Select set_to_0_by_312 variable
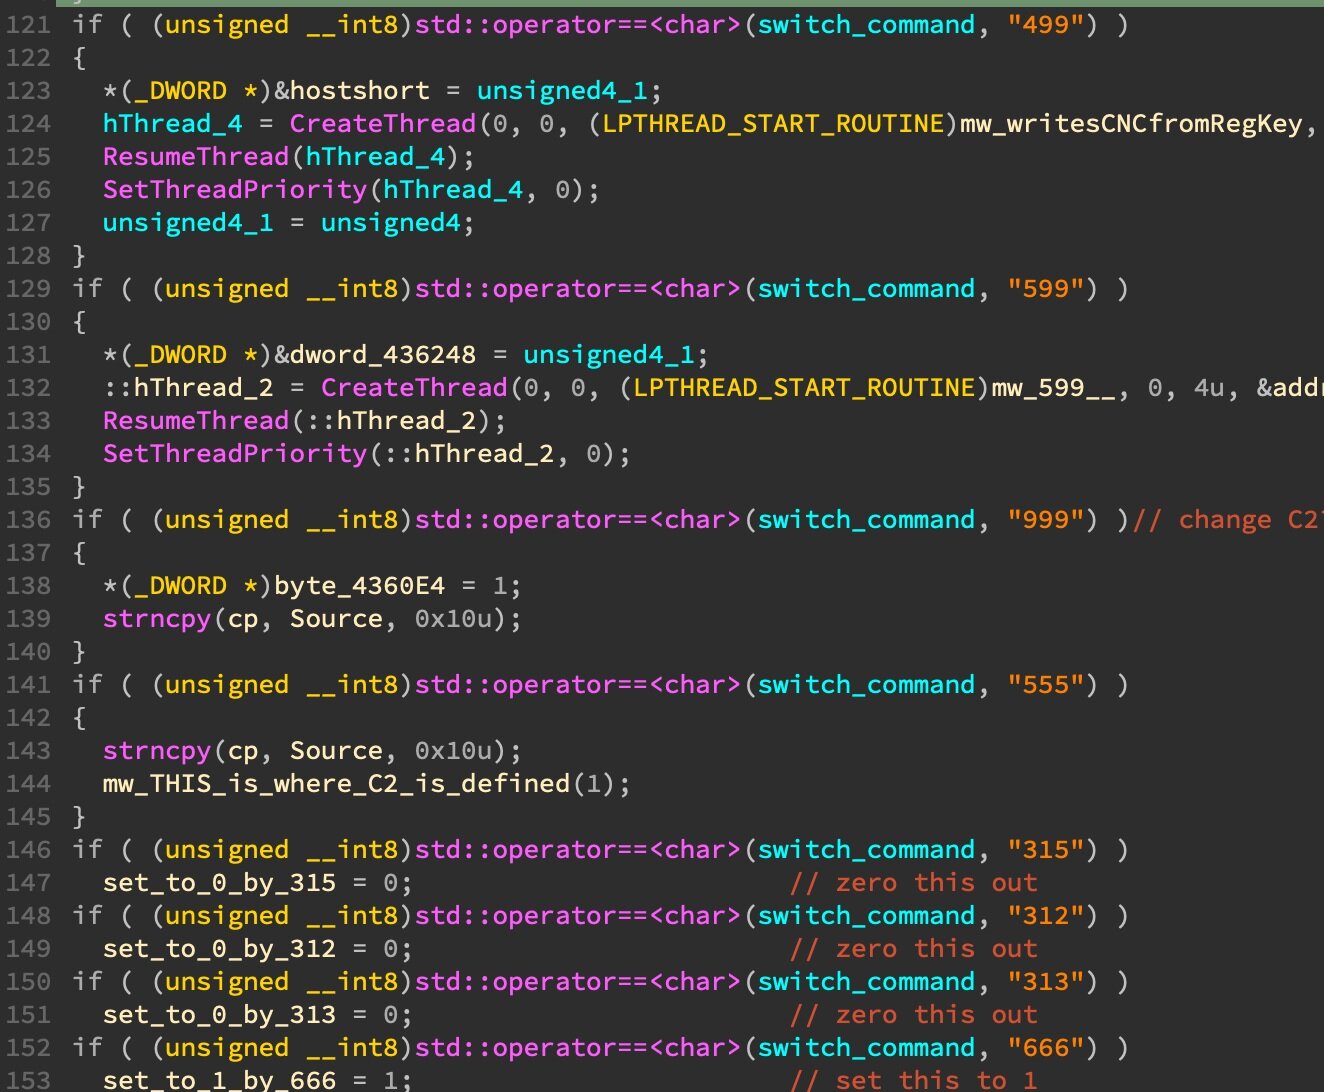The image size is (1324, 1092). (219, 949)
